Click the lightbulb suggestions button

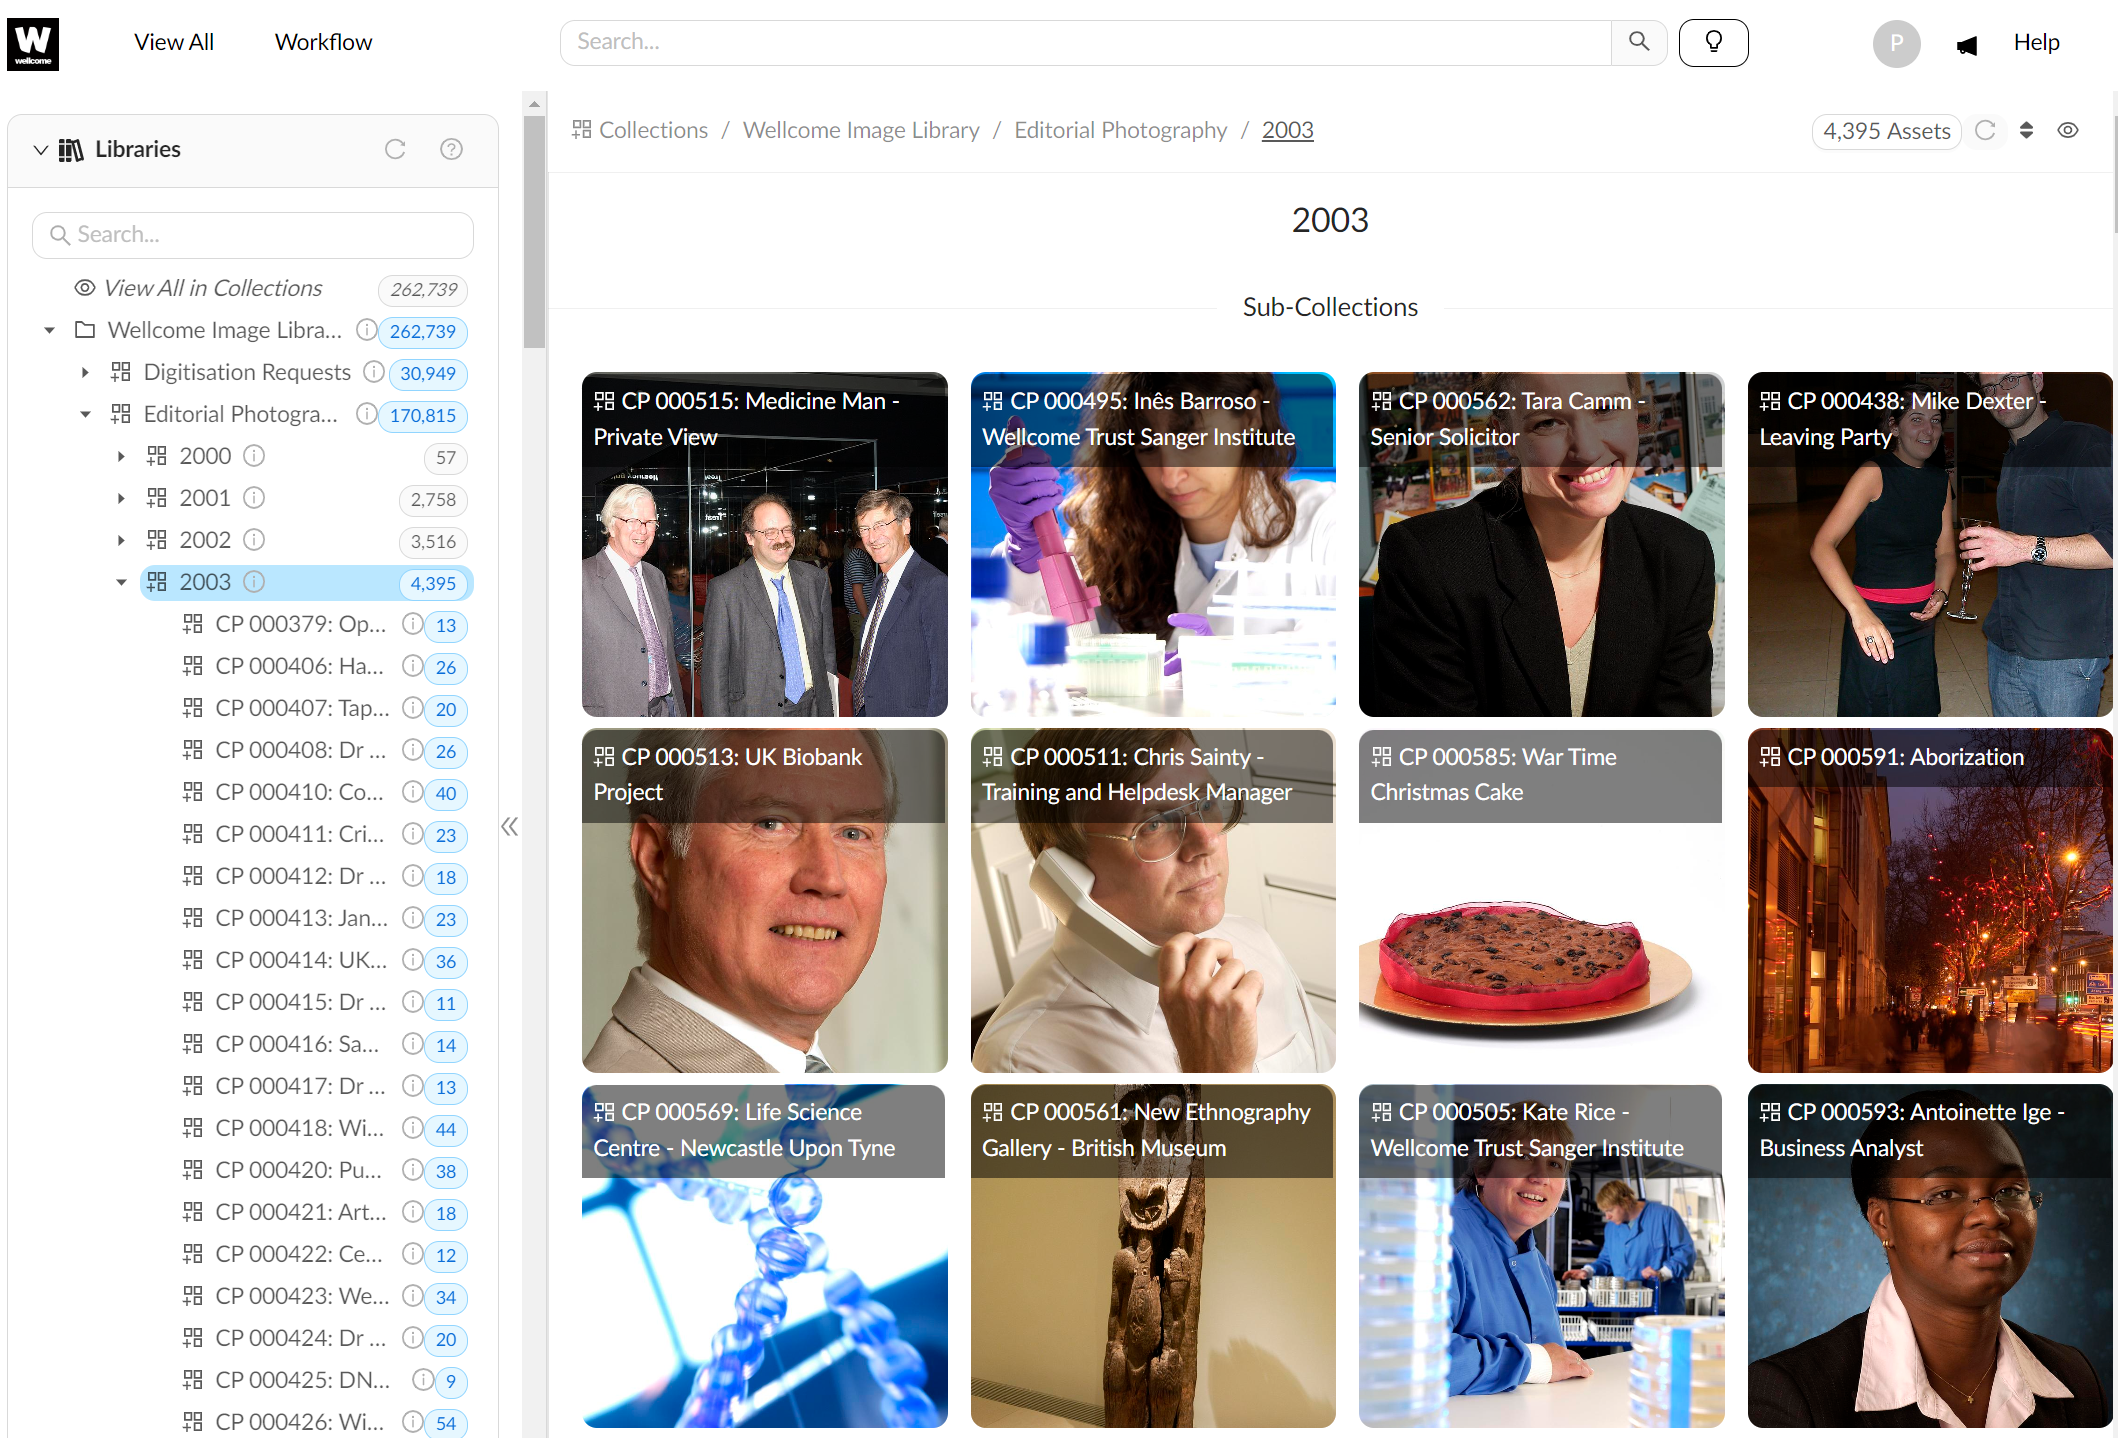(1712, 42)
